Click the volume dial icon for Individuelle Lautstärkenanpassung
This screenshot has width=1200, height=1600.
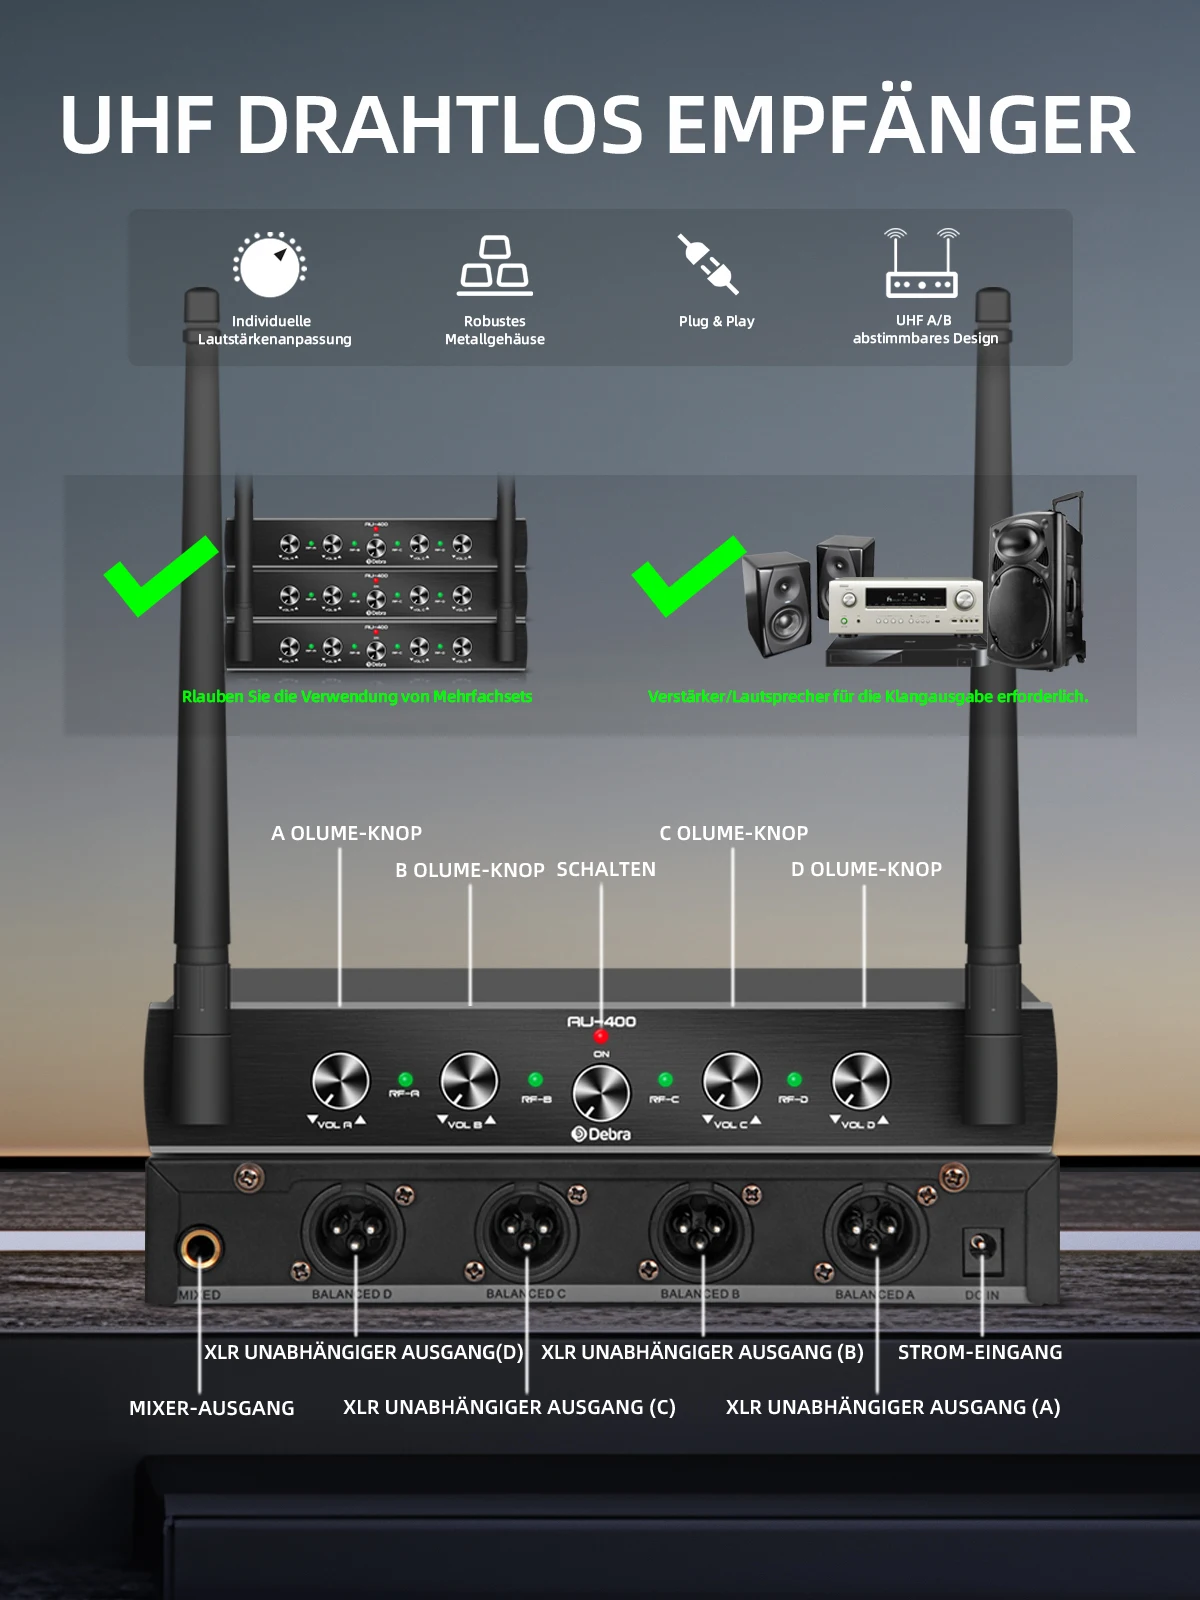[270, 265]
